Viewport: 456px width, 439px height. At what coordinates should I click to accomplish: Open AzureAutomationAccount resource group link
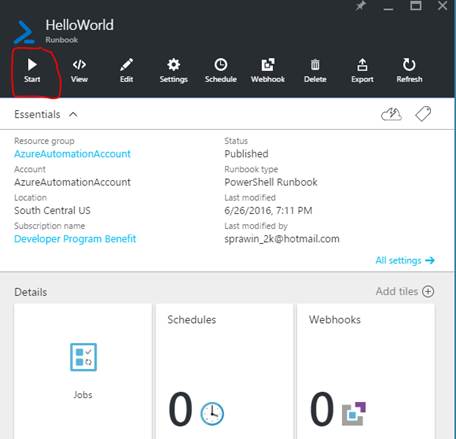72,154
